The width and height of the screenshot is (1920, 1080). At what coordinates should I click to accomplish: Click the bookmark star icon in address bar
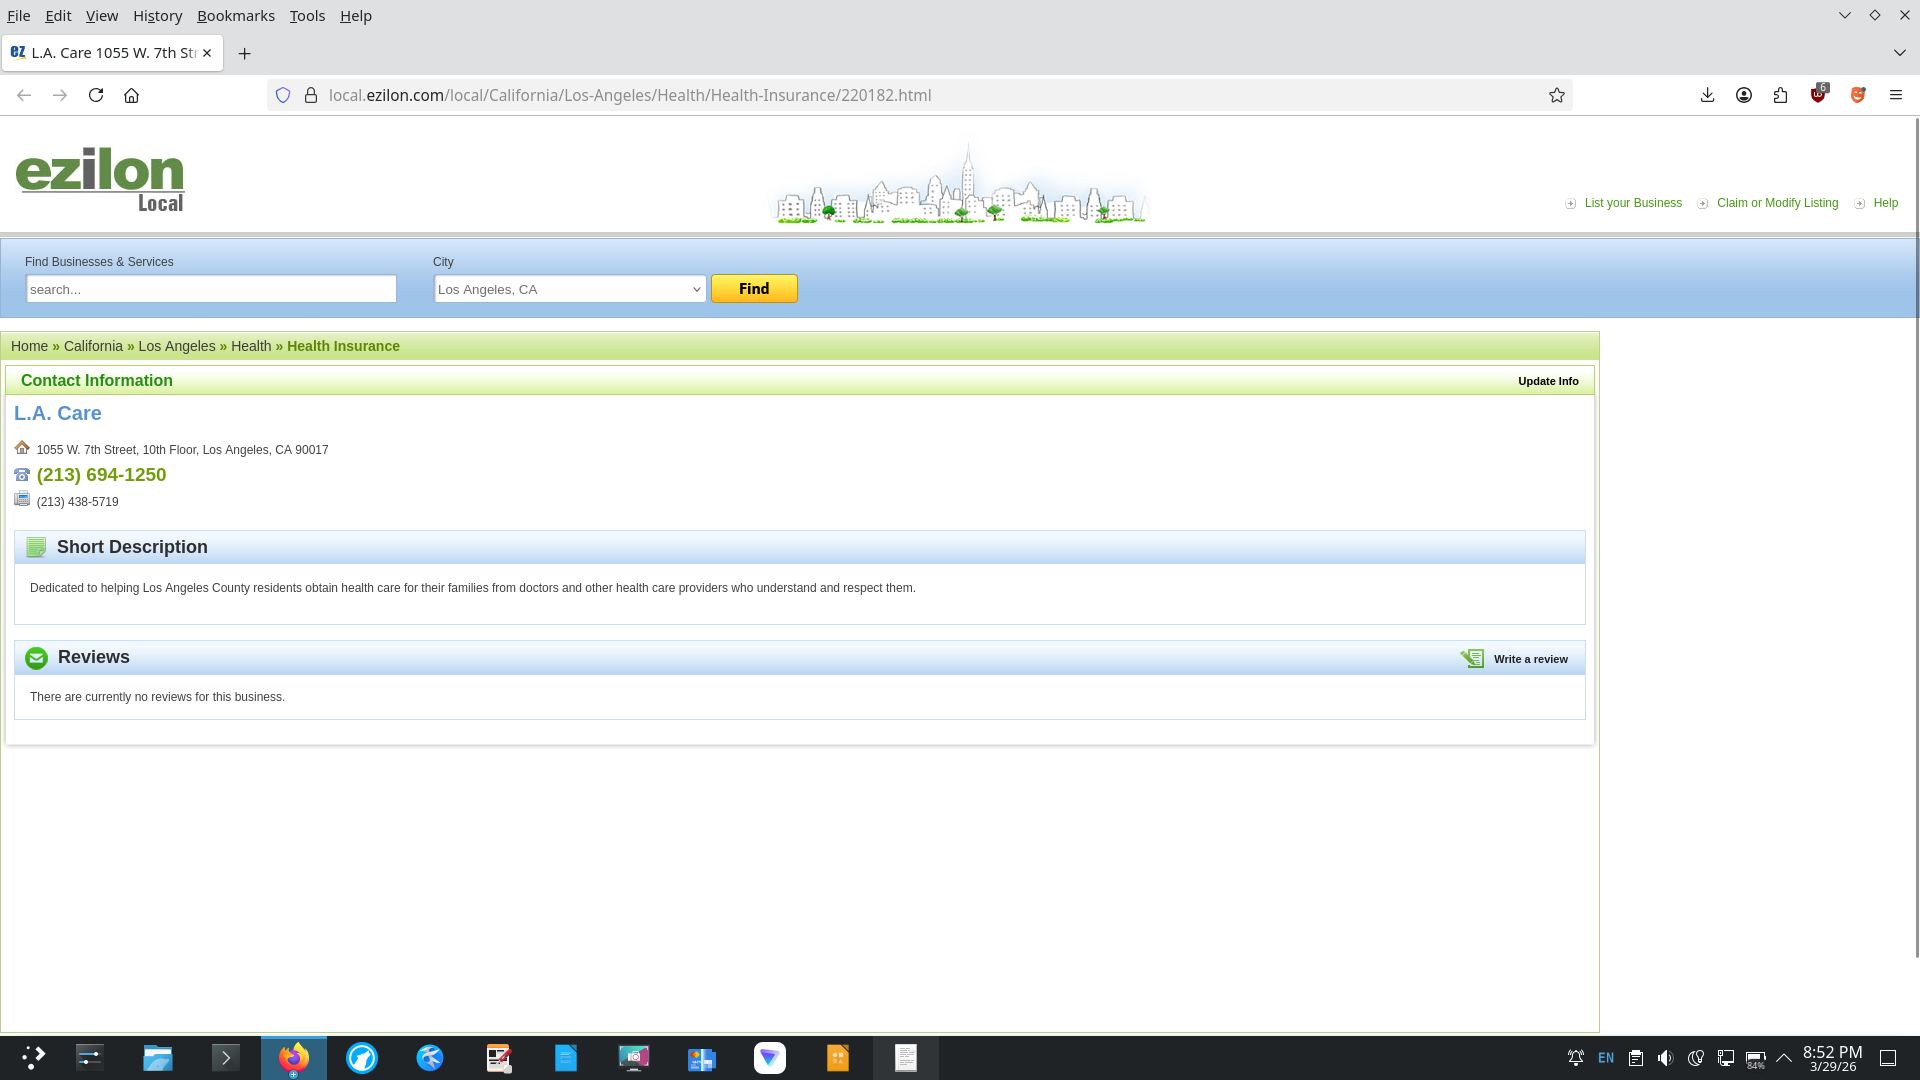point(1556,95)
